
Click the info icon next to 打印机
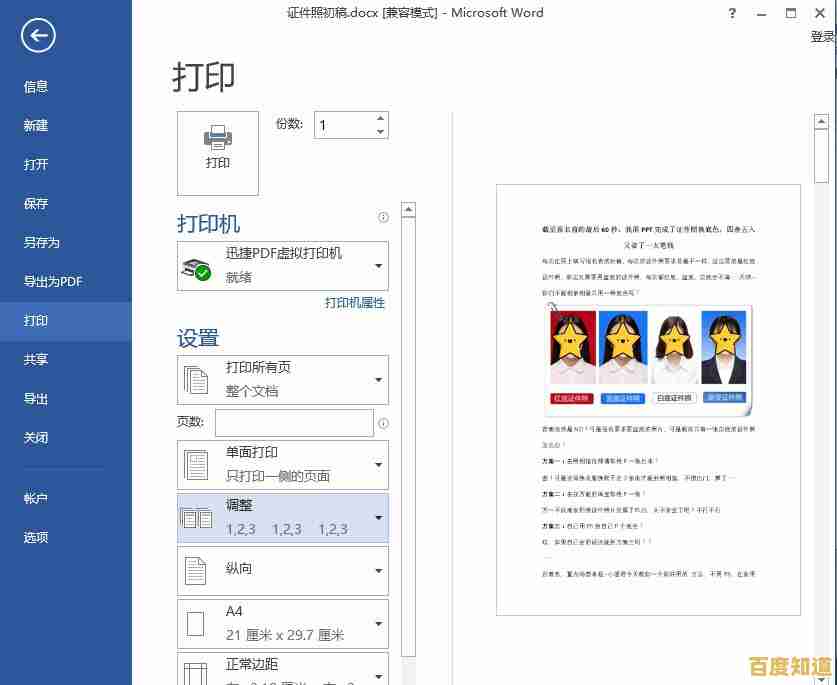click(x=385, y=217)
